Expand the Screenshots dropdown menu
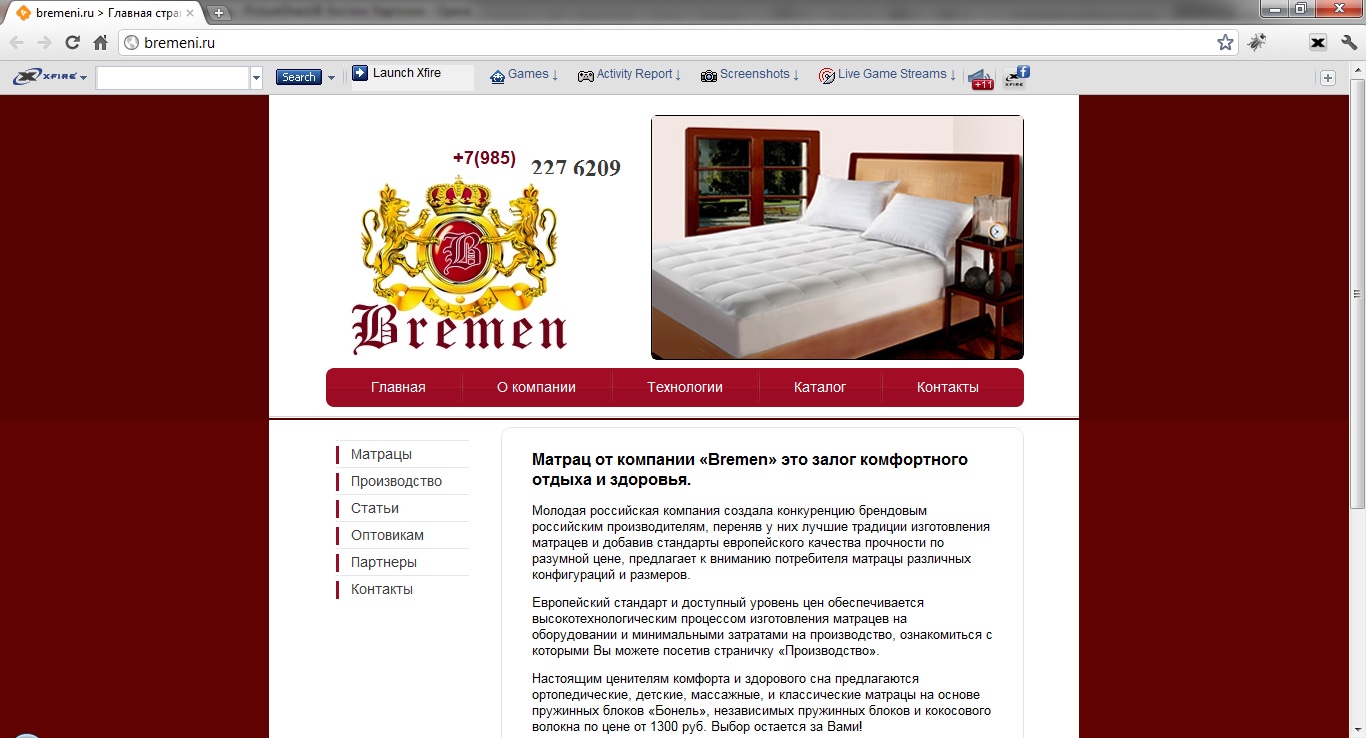Image resolution: width=1366 pixels, height=738 pixels. point(750,75)
